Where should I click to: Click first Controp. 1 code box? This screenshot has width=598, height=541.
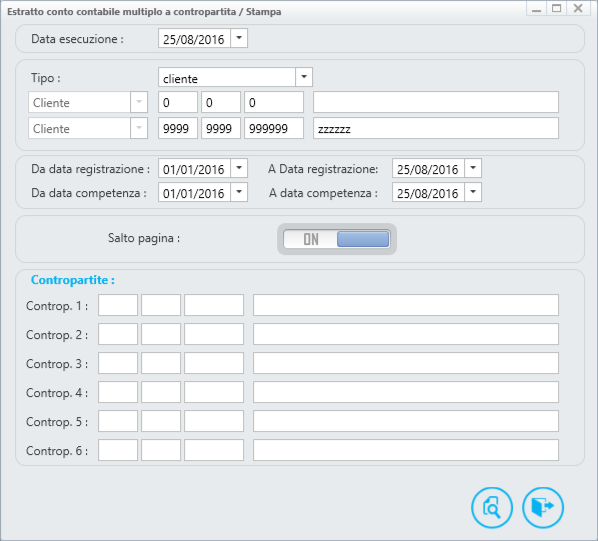click(118, 305)
